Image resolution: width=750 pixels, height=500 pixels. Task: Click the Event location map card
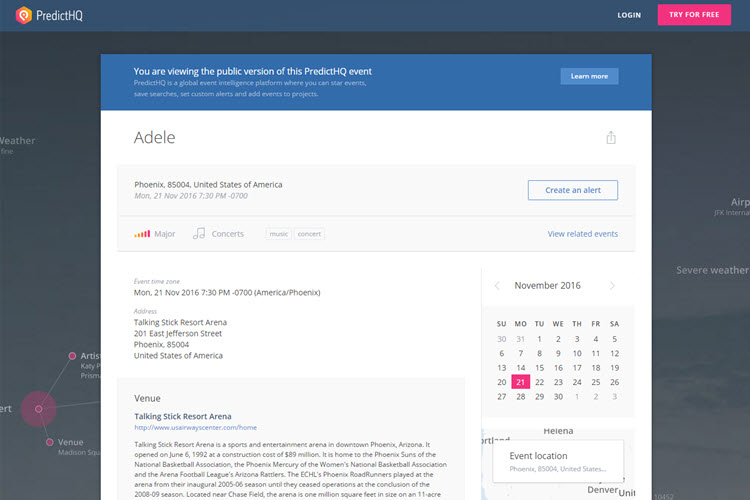click(558, 461)
